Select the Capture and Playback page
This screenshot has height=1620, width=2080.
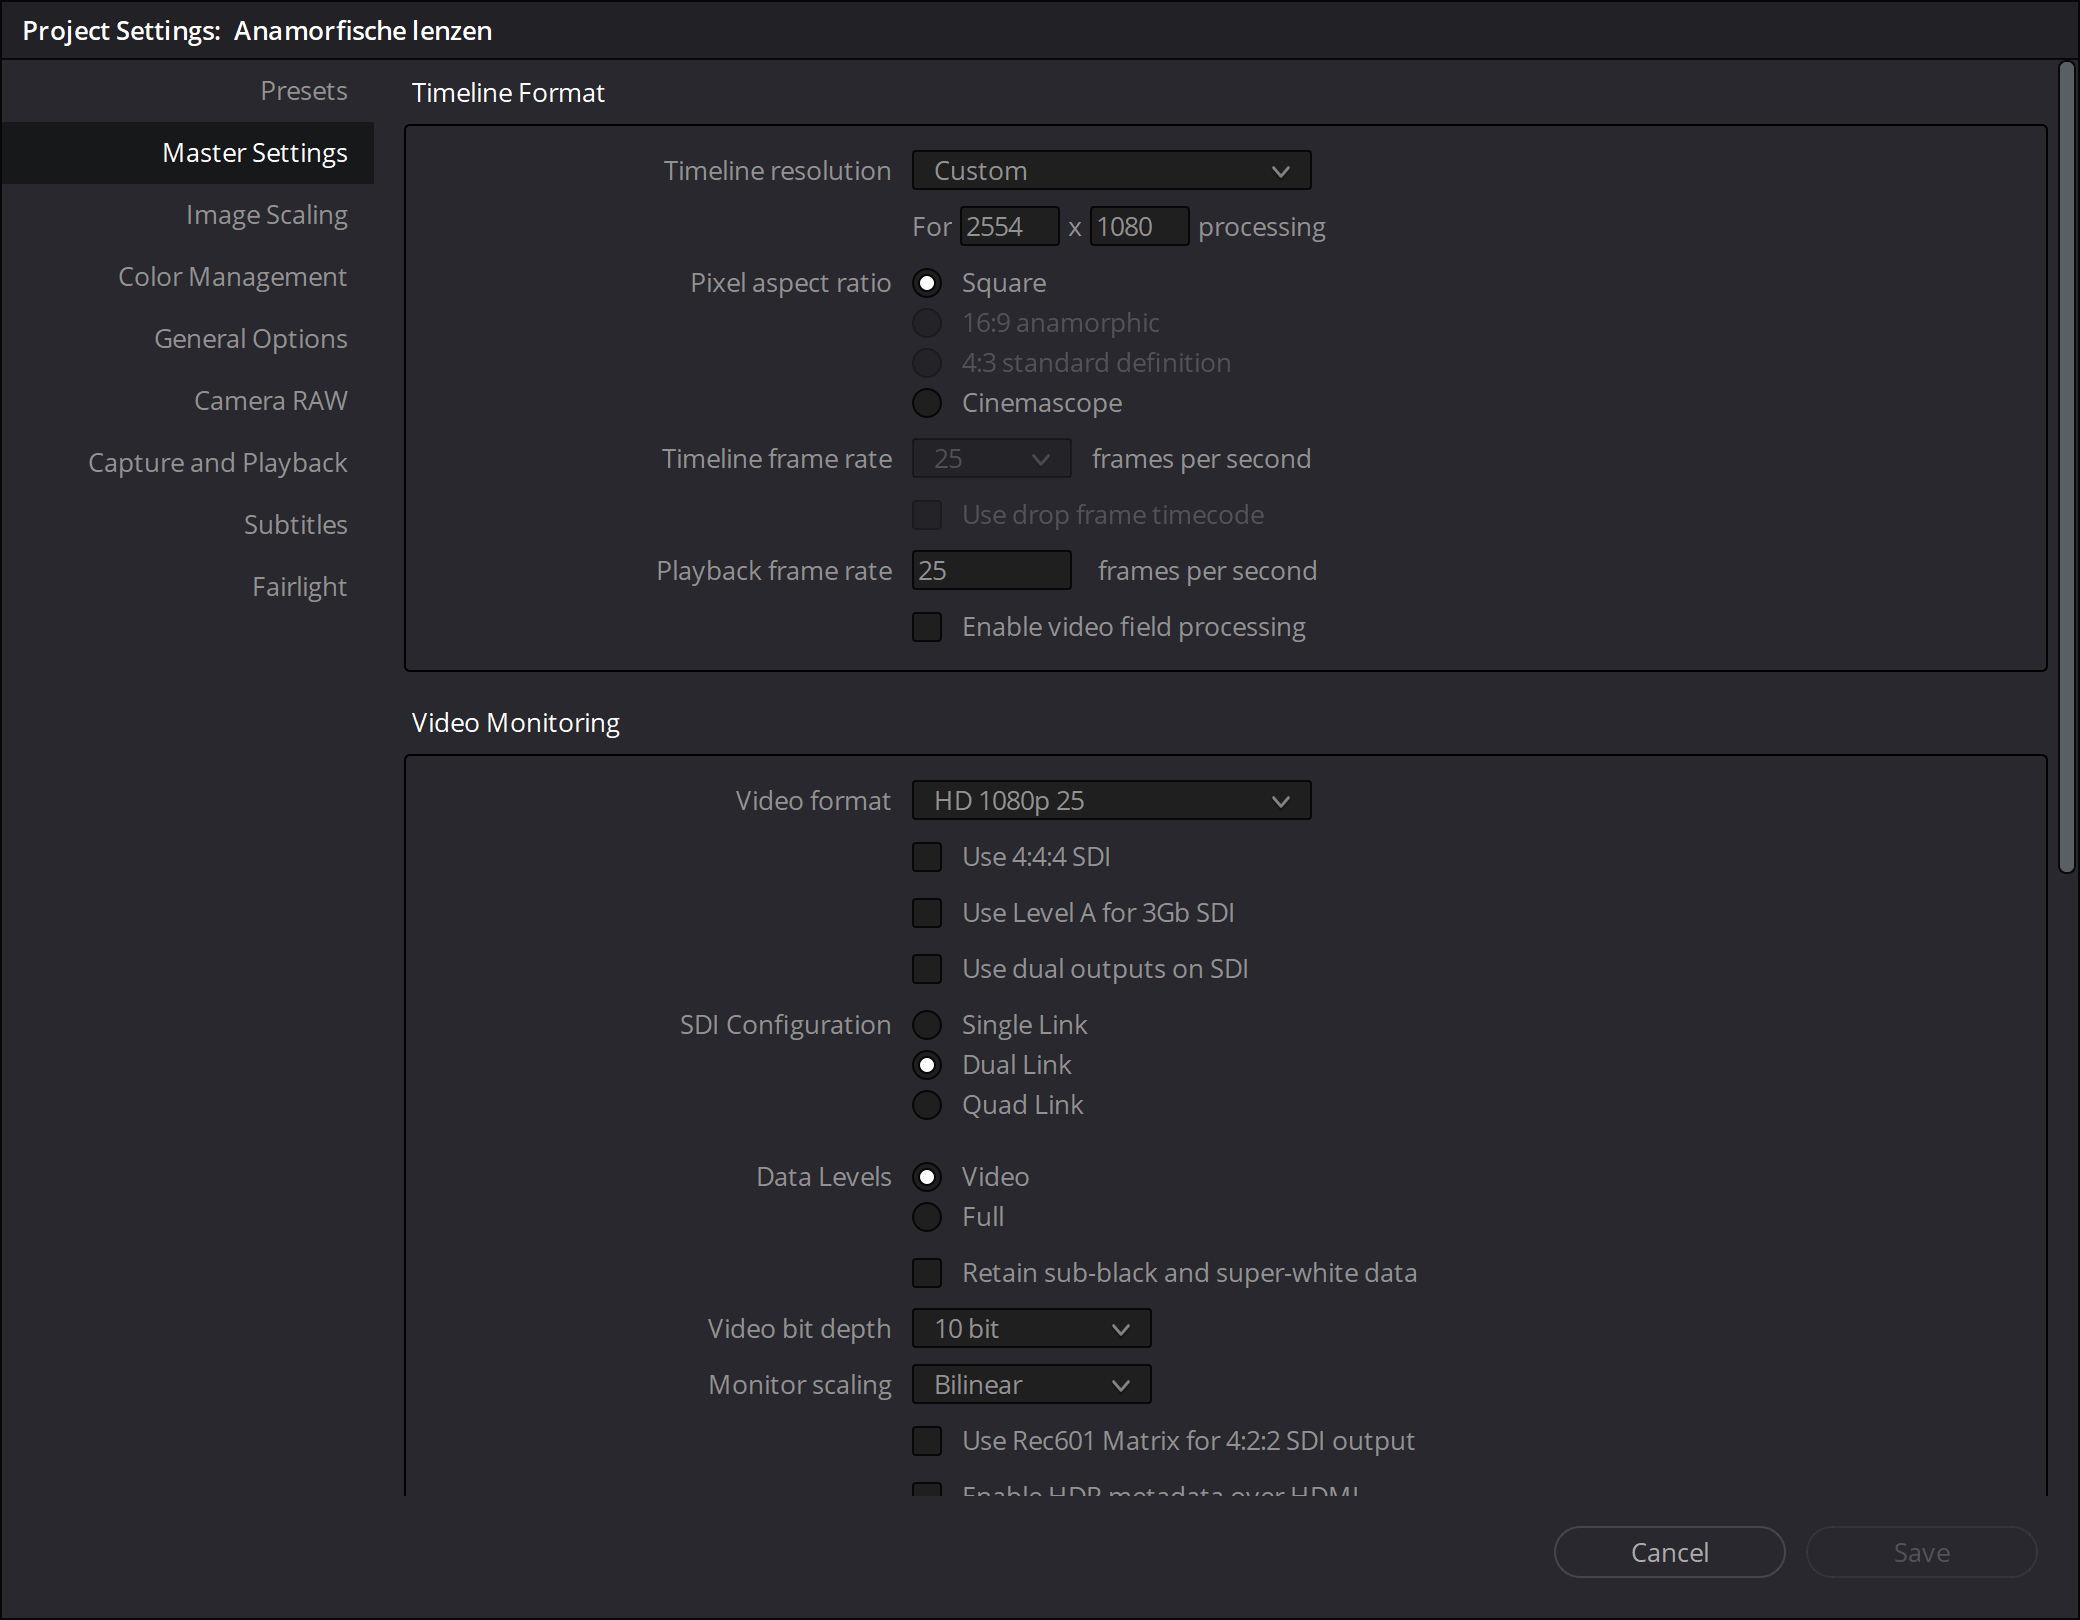(x=217, y=462)
